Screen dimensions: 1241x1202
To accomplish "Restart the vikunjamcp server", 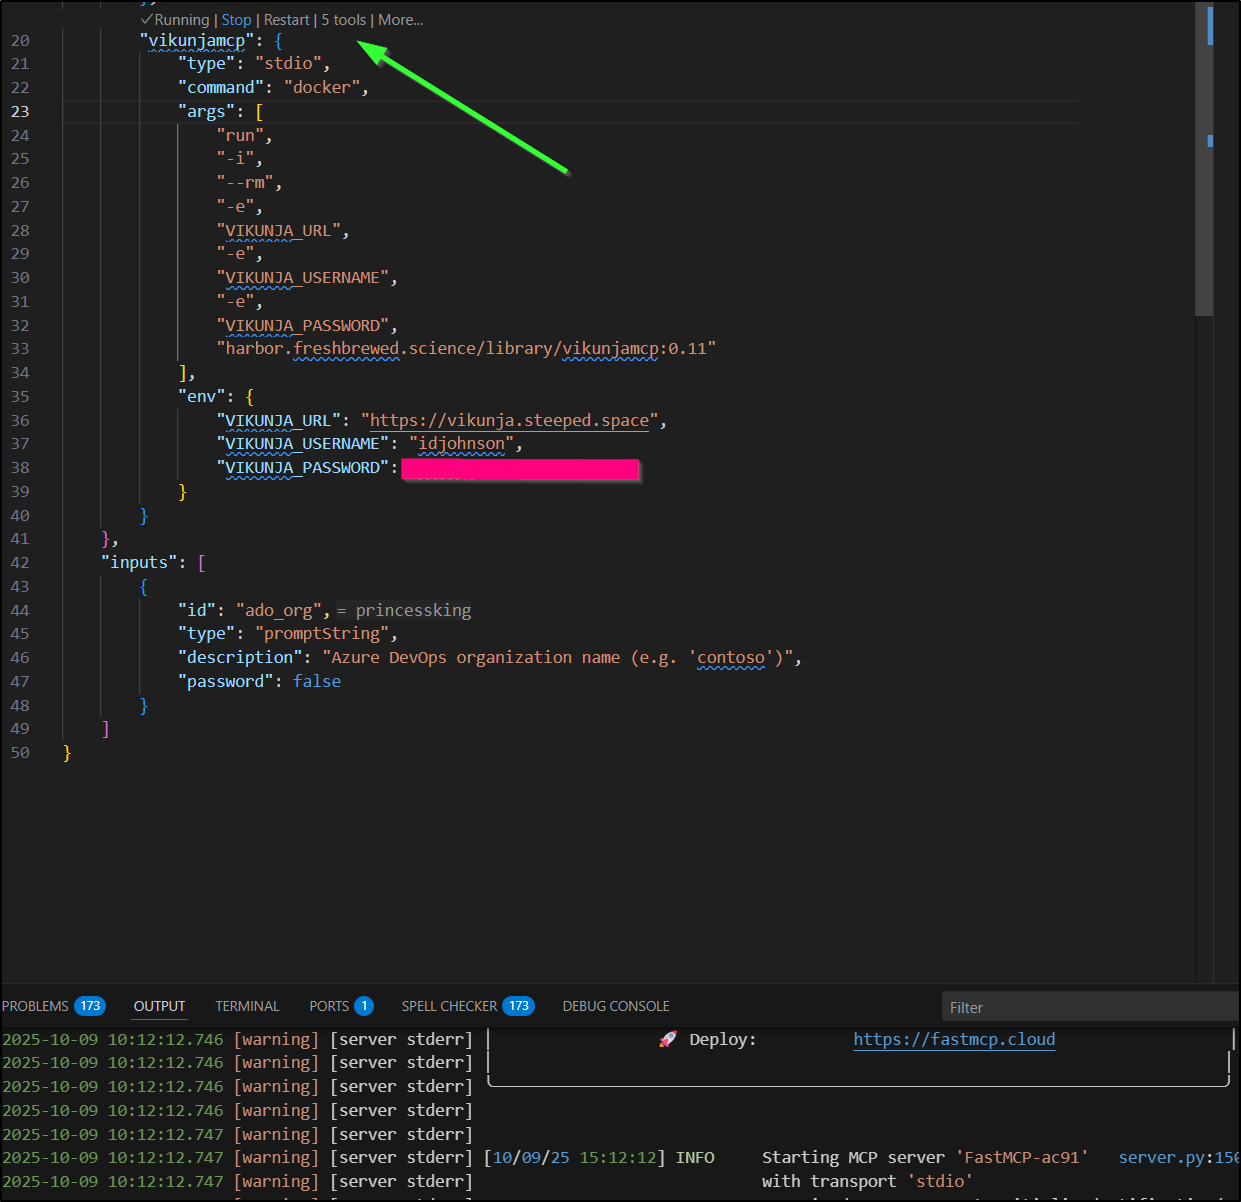I will coord(286,20).
